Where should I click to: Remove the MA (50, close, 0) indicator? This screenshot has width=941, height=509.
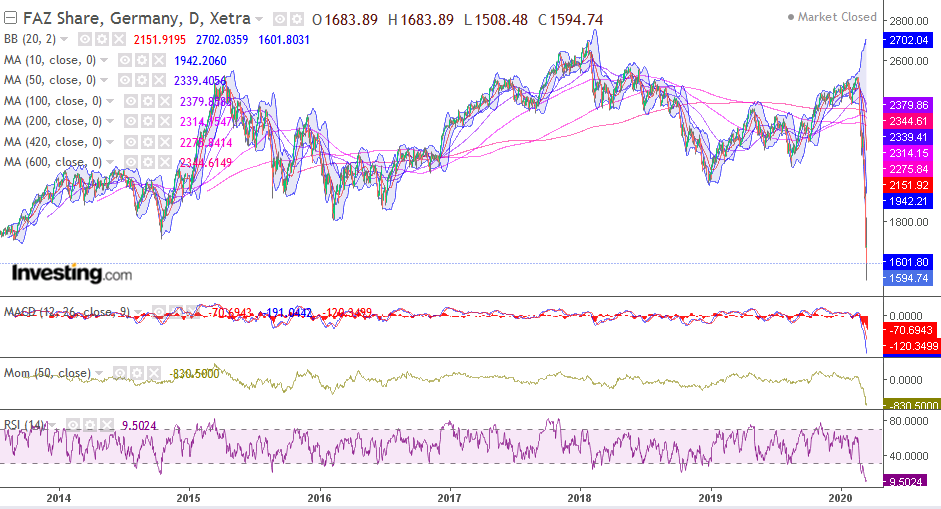point(158,80)
